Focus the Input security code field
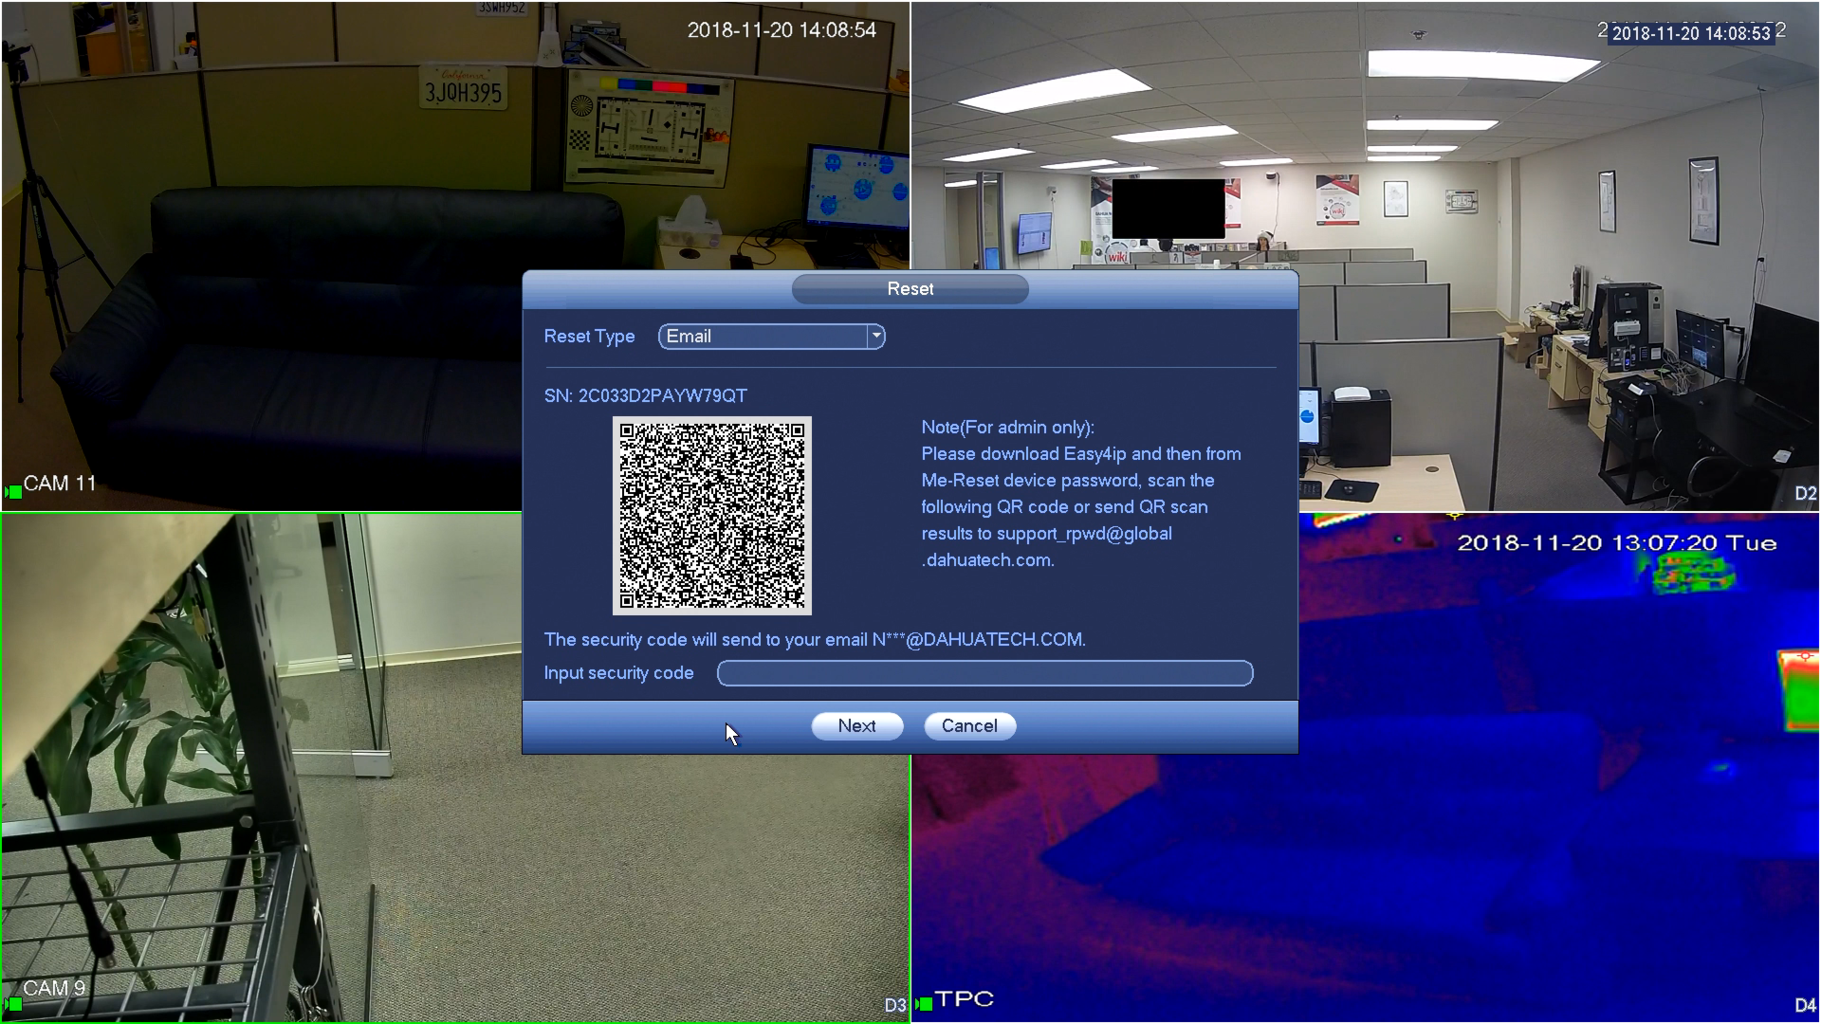This screenshot has width=1821, height=1024. pos(985,673)
